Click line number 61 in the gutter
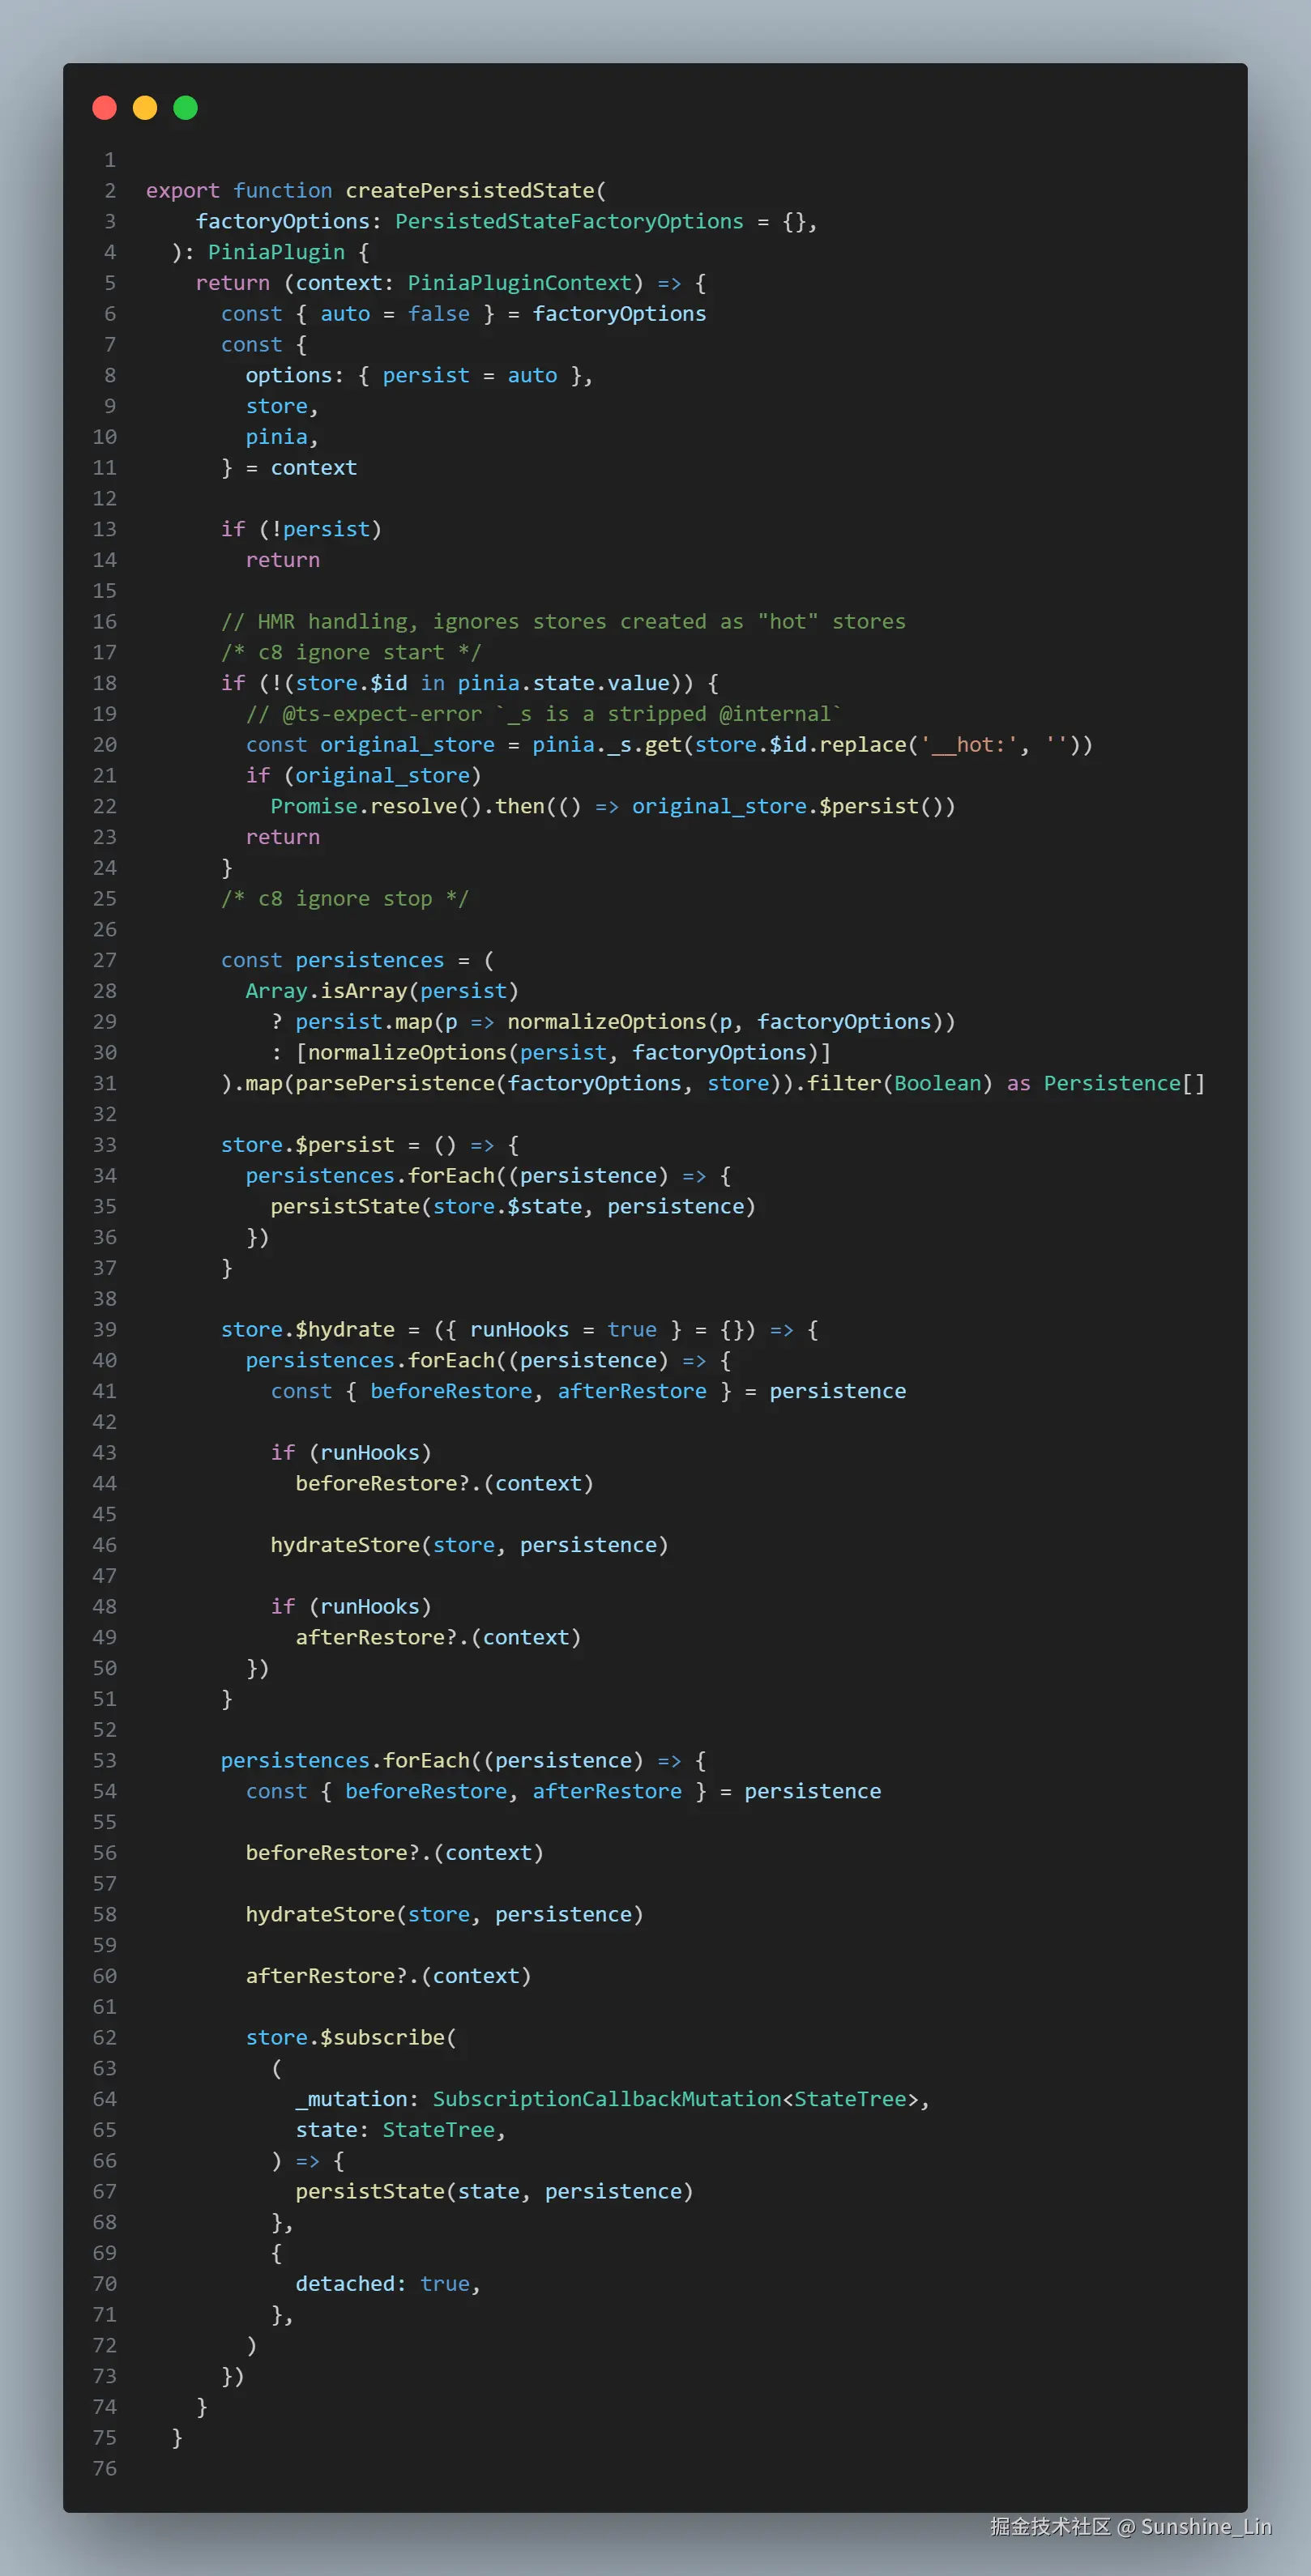The height and width of the screenshot is (2576, 1311). point(105,2007)
